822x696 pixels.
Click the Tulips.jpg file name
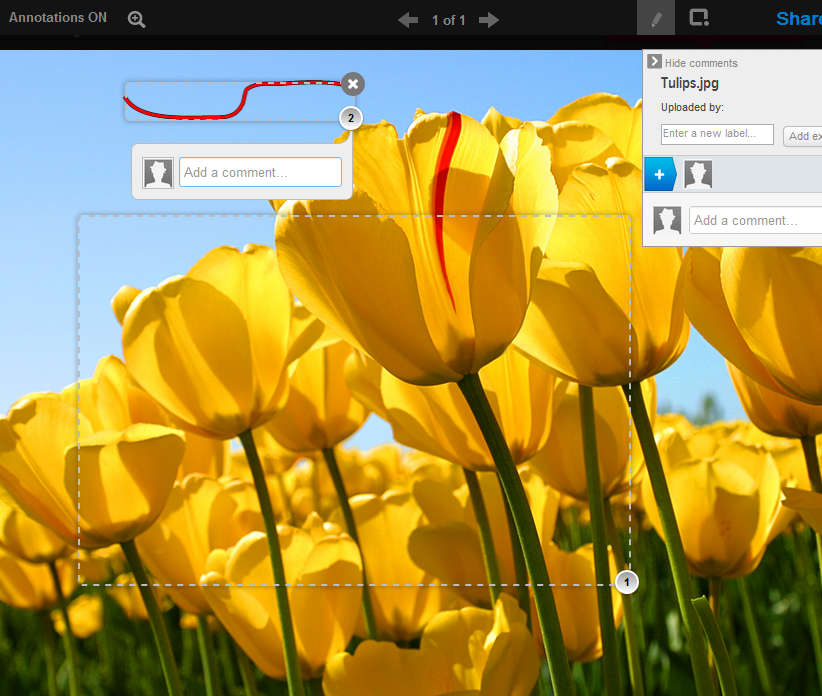coord(689,83)
